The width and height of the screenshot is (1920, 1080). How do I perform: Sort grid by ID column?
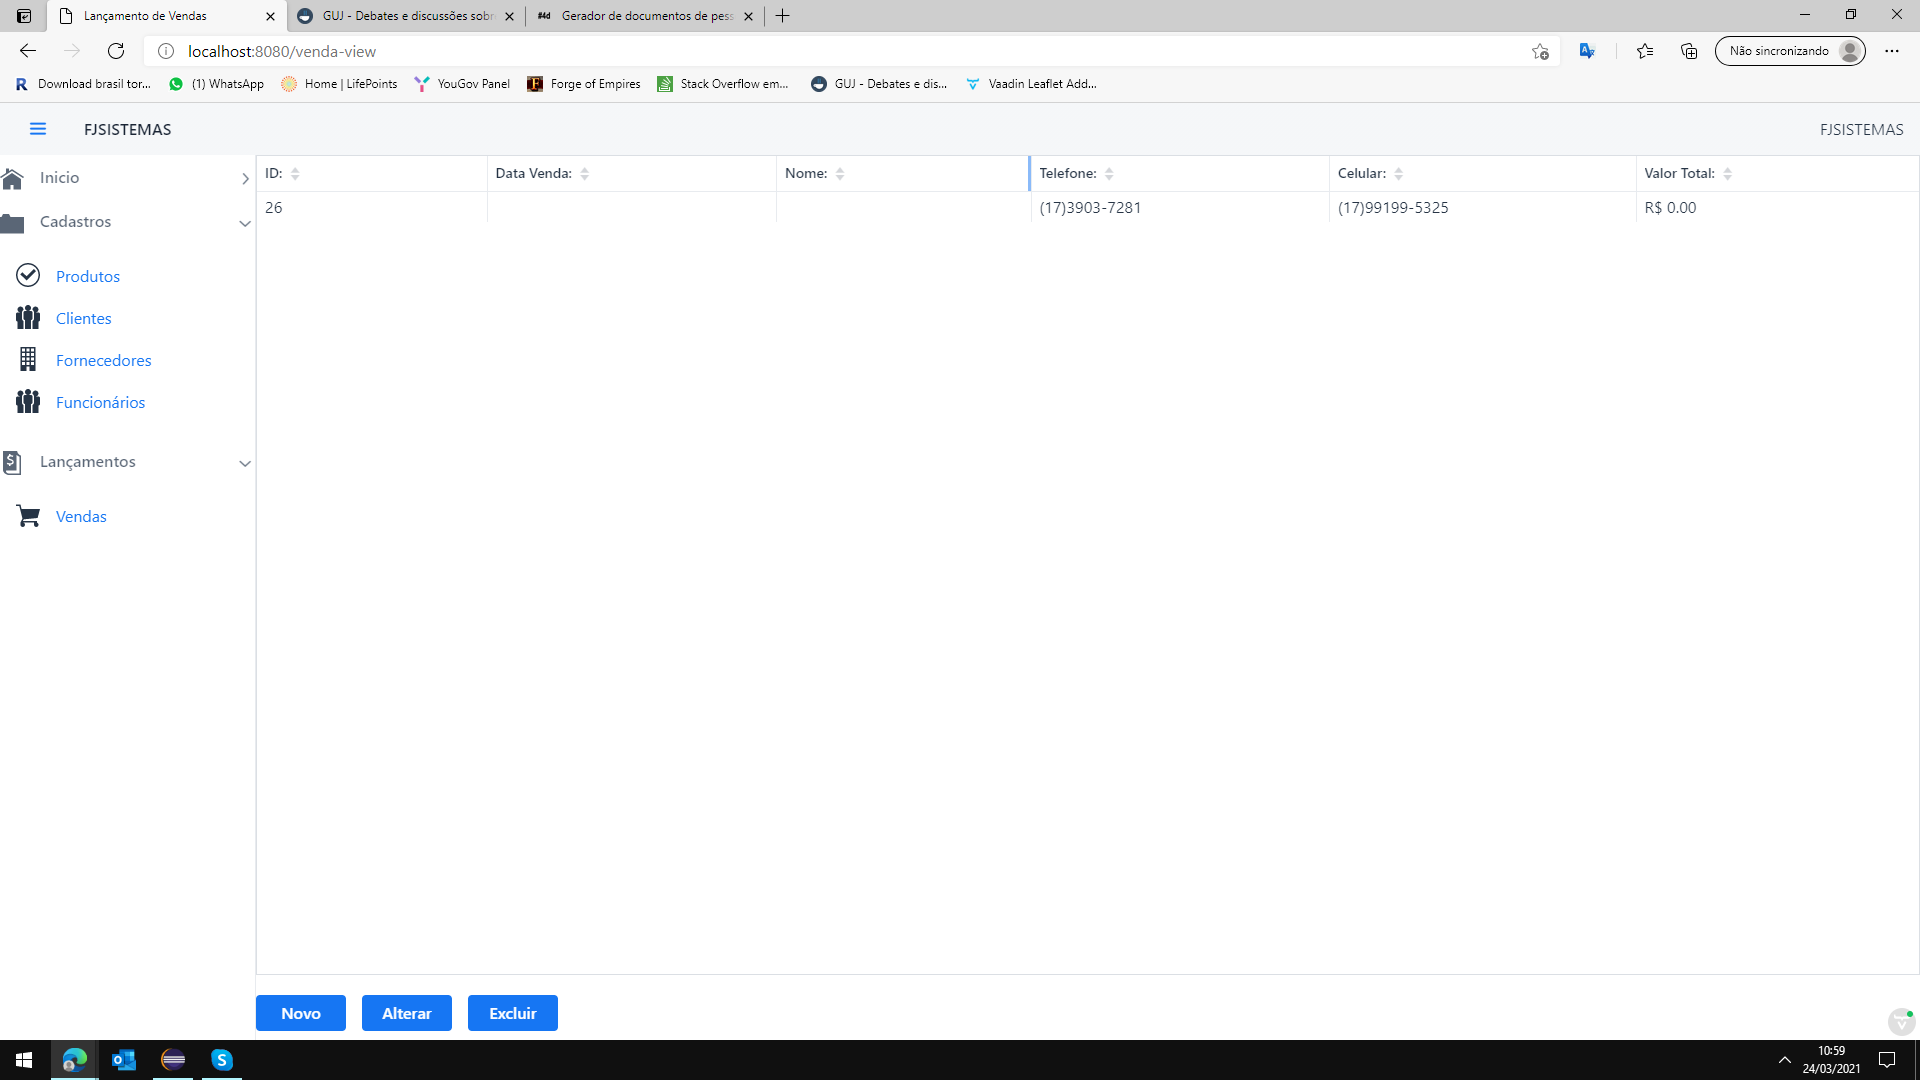[295, 174]
